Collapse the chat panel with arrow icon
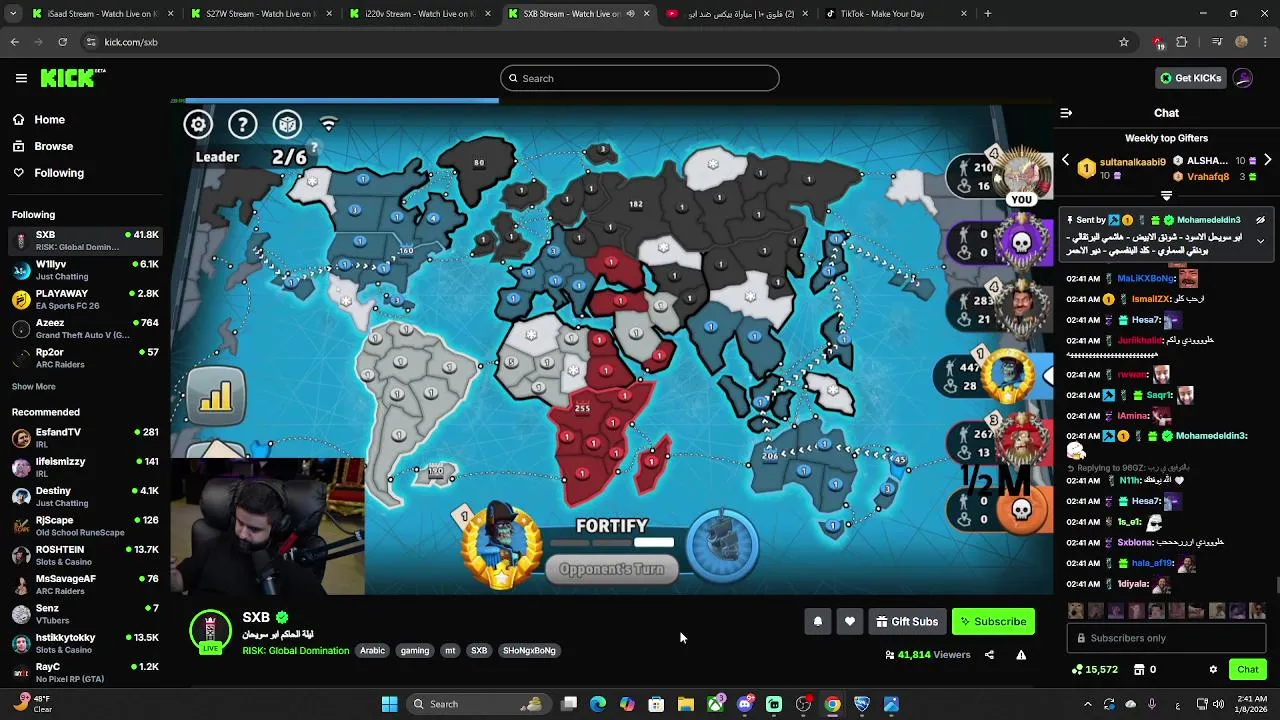 [x=1066, y=113]
